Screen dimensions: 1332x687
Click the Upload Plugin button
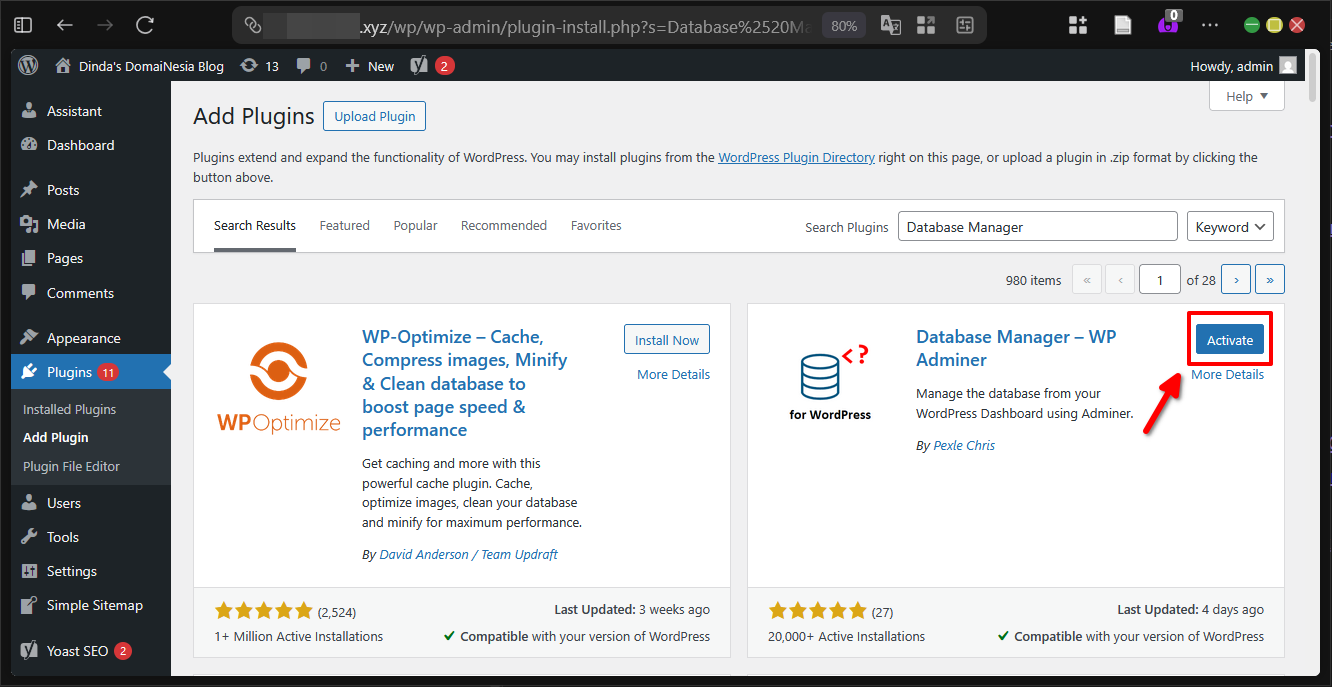click(x=374, y=116)
